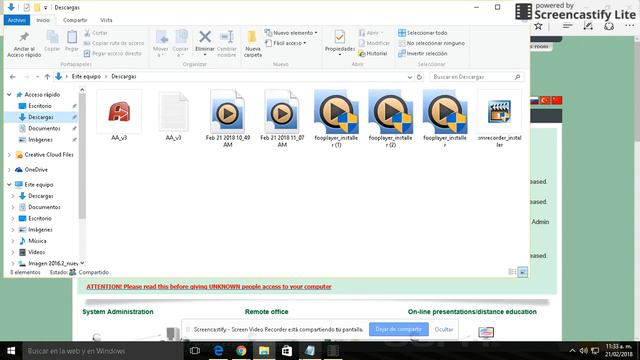Screen dimensions: 640x360
Task: Expand the OneDrive tree node
Action: (x=9, y=169)
